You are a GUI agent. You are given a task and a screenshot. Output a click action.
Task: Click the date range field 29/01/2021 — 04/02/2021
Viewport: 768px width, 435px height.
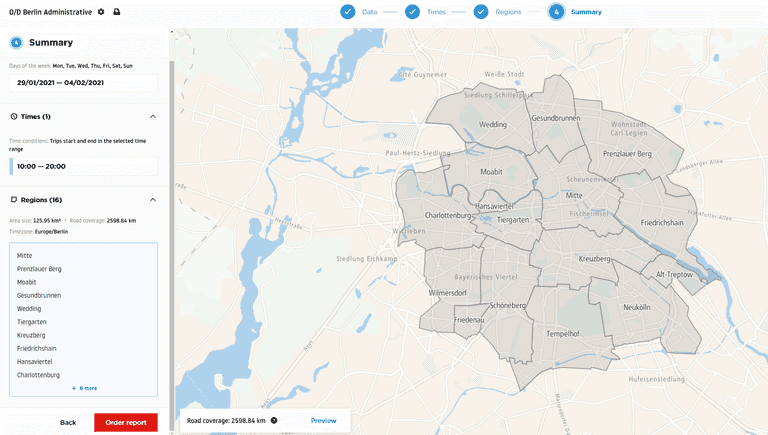click(84, 83)
